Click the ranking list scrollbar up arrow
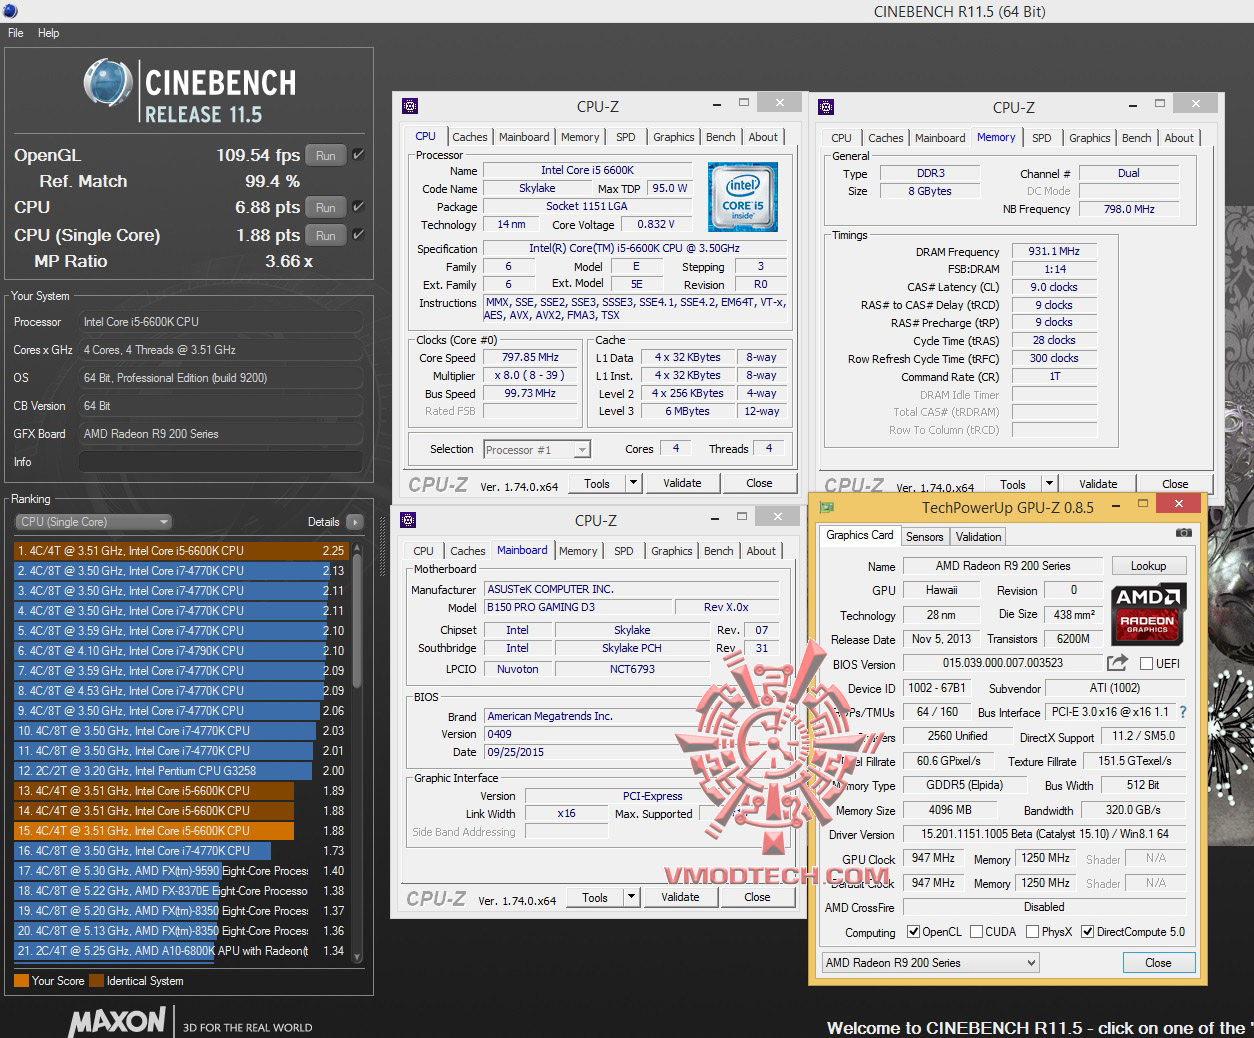 pyautogui.click(x=357, y=547)
